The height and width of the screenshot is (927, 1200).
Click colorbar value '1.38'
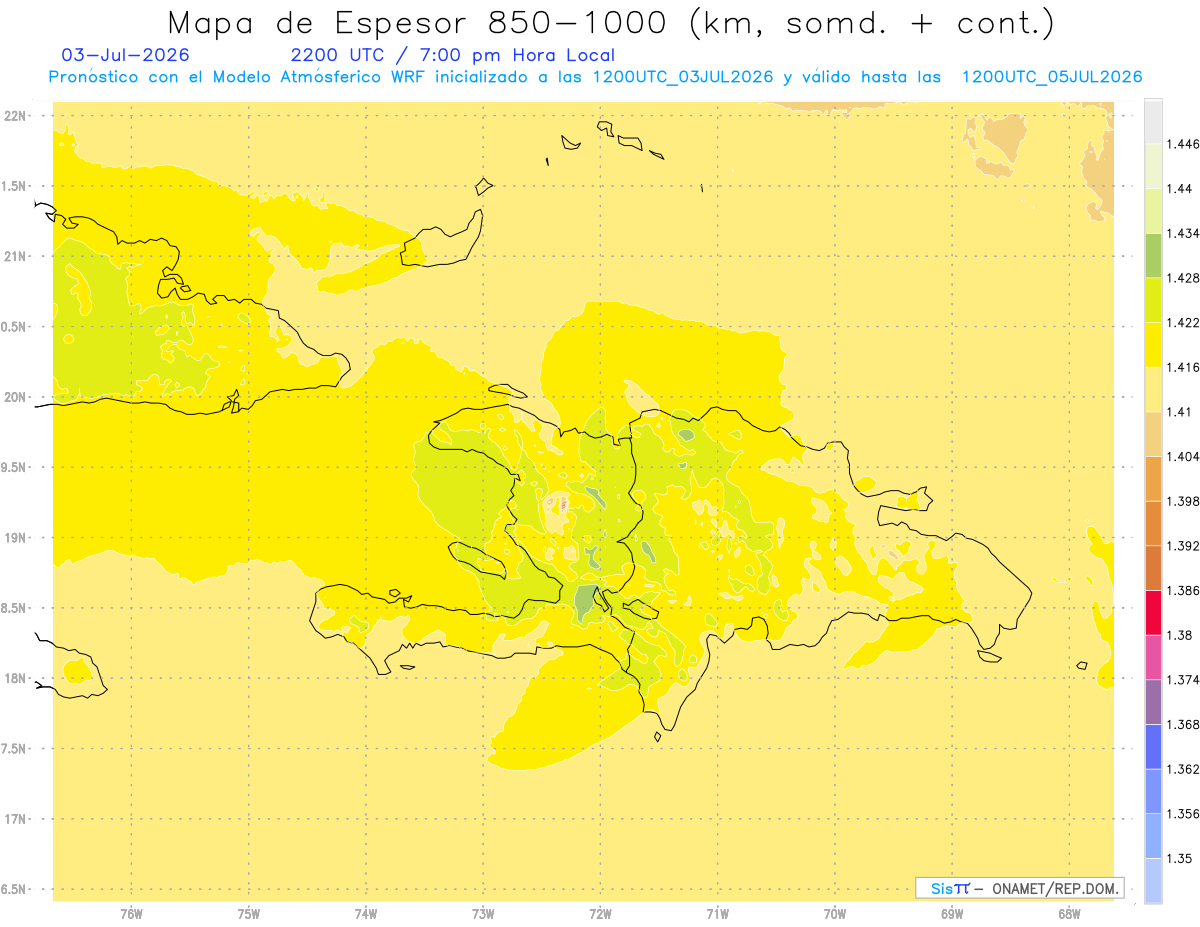click(1180, 635)
